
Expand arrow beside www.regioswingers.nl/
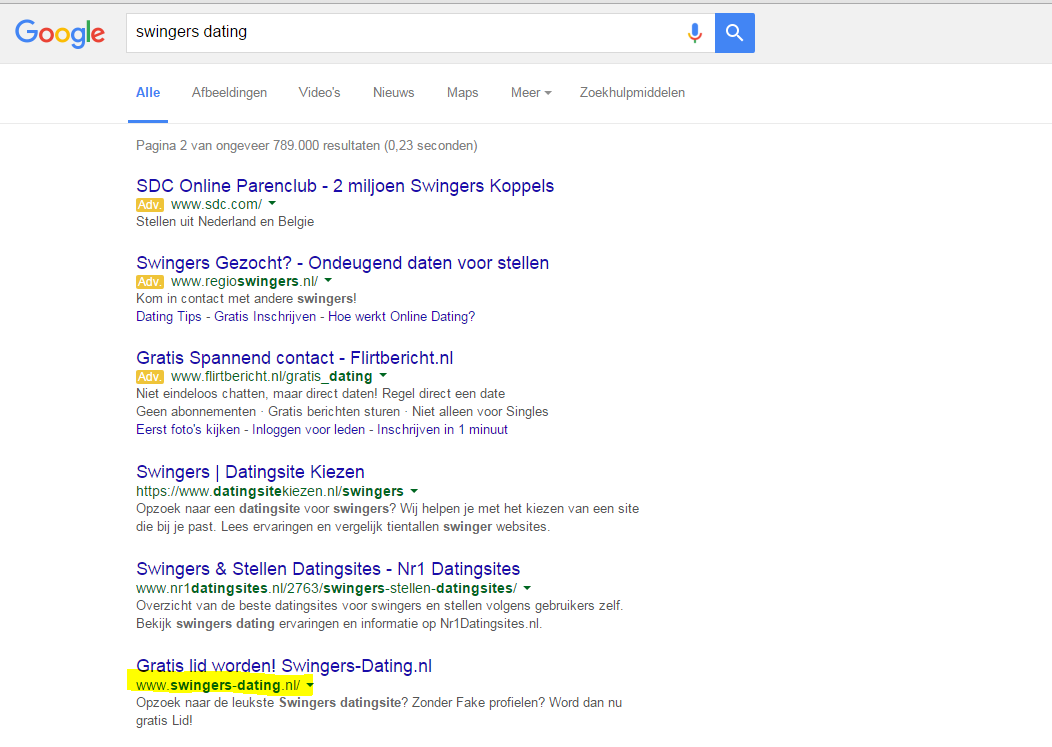pyautogui.click(x=328, y=281)
